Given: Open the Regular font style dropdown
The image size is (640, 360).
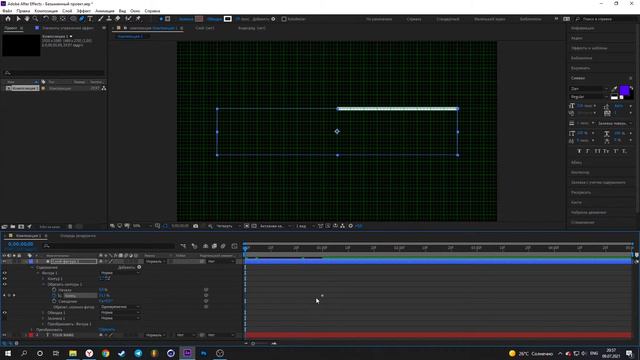Looking at the screenshot, I should pyautogui.click(x=588, y=97).
